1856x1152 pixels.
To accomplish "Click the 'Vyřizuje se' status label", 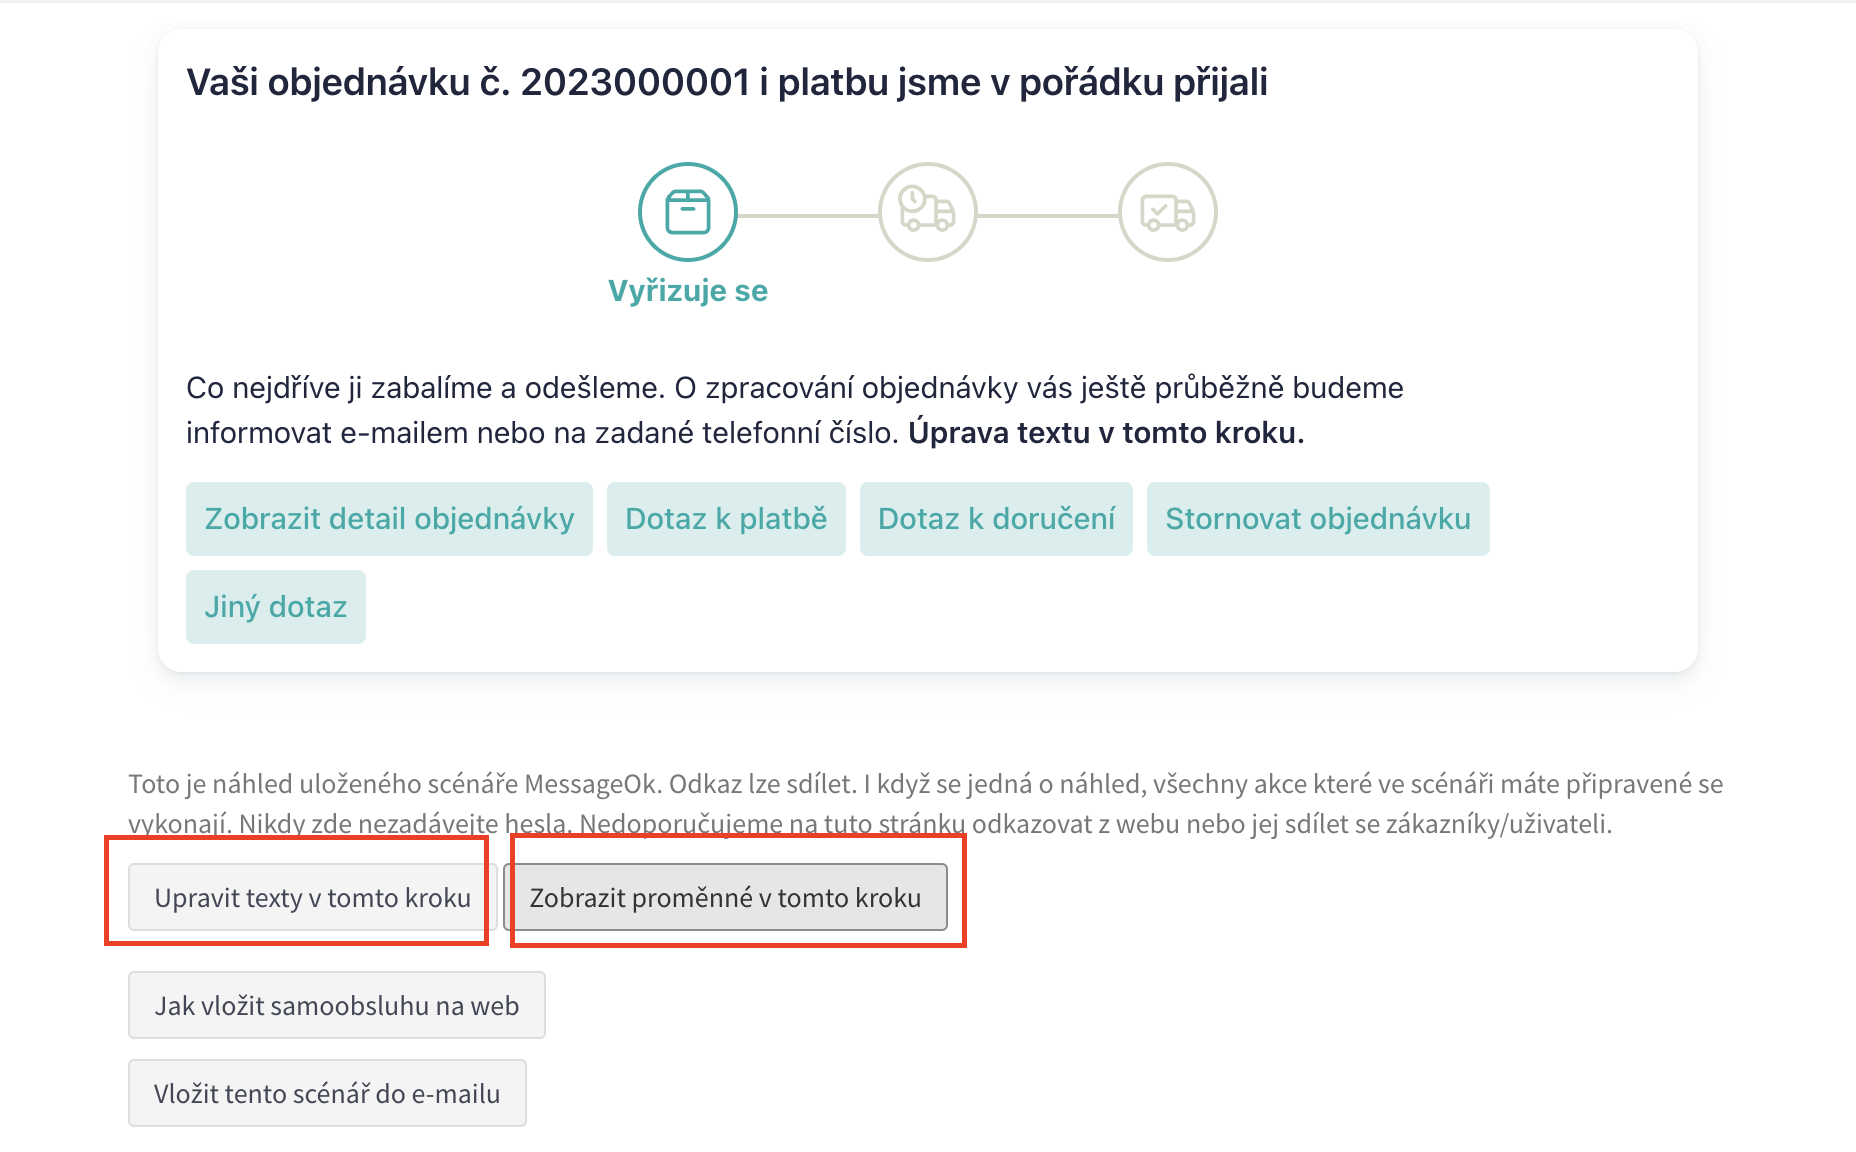I will [x=688, y=291].
